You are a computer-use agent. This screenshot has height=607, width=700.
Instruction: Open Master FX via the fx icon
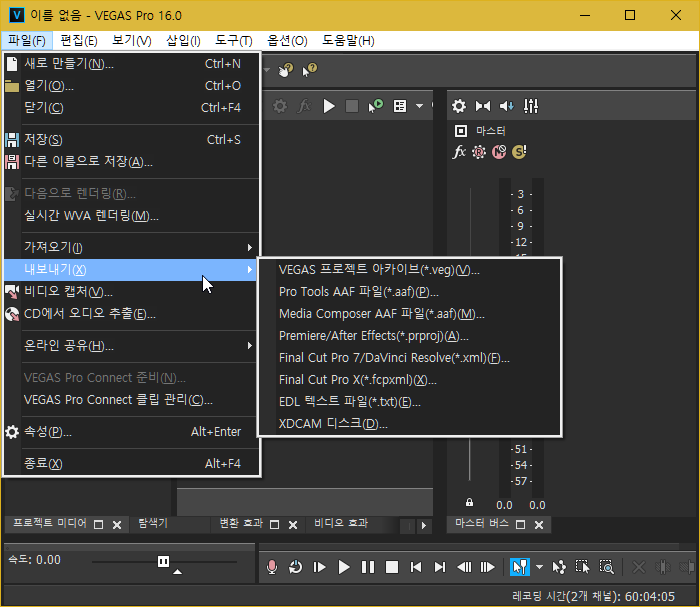[459, 152]
